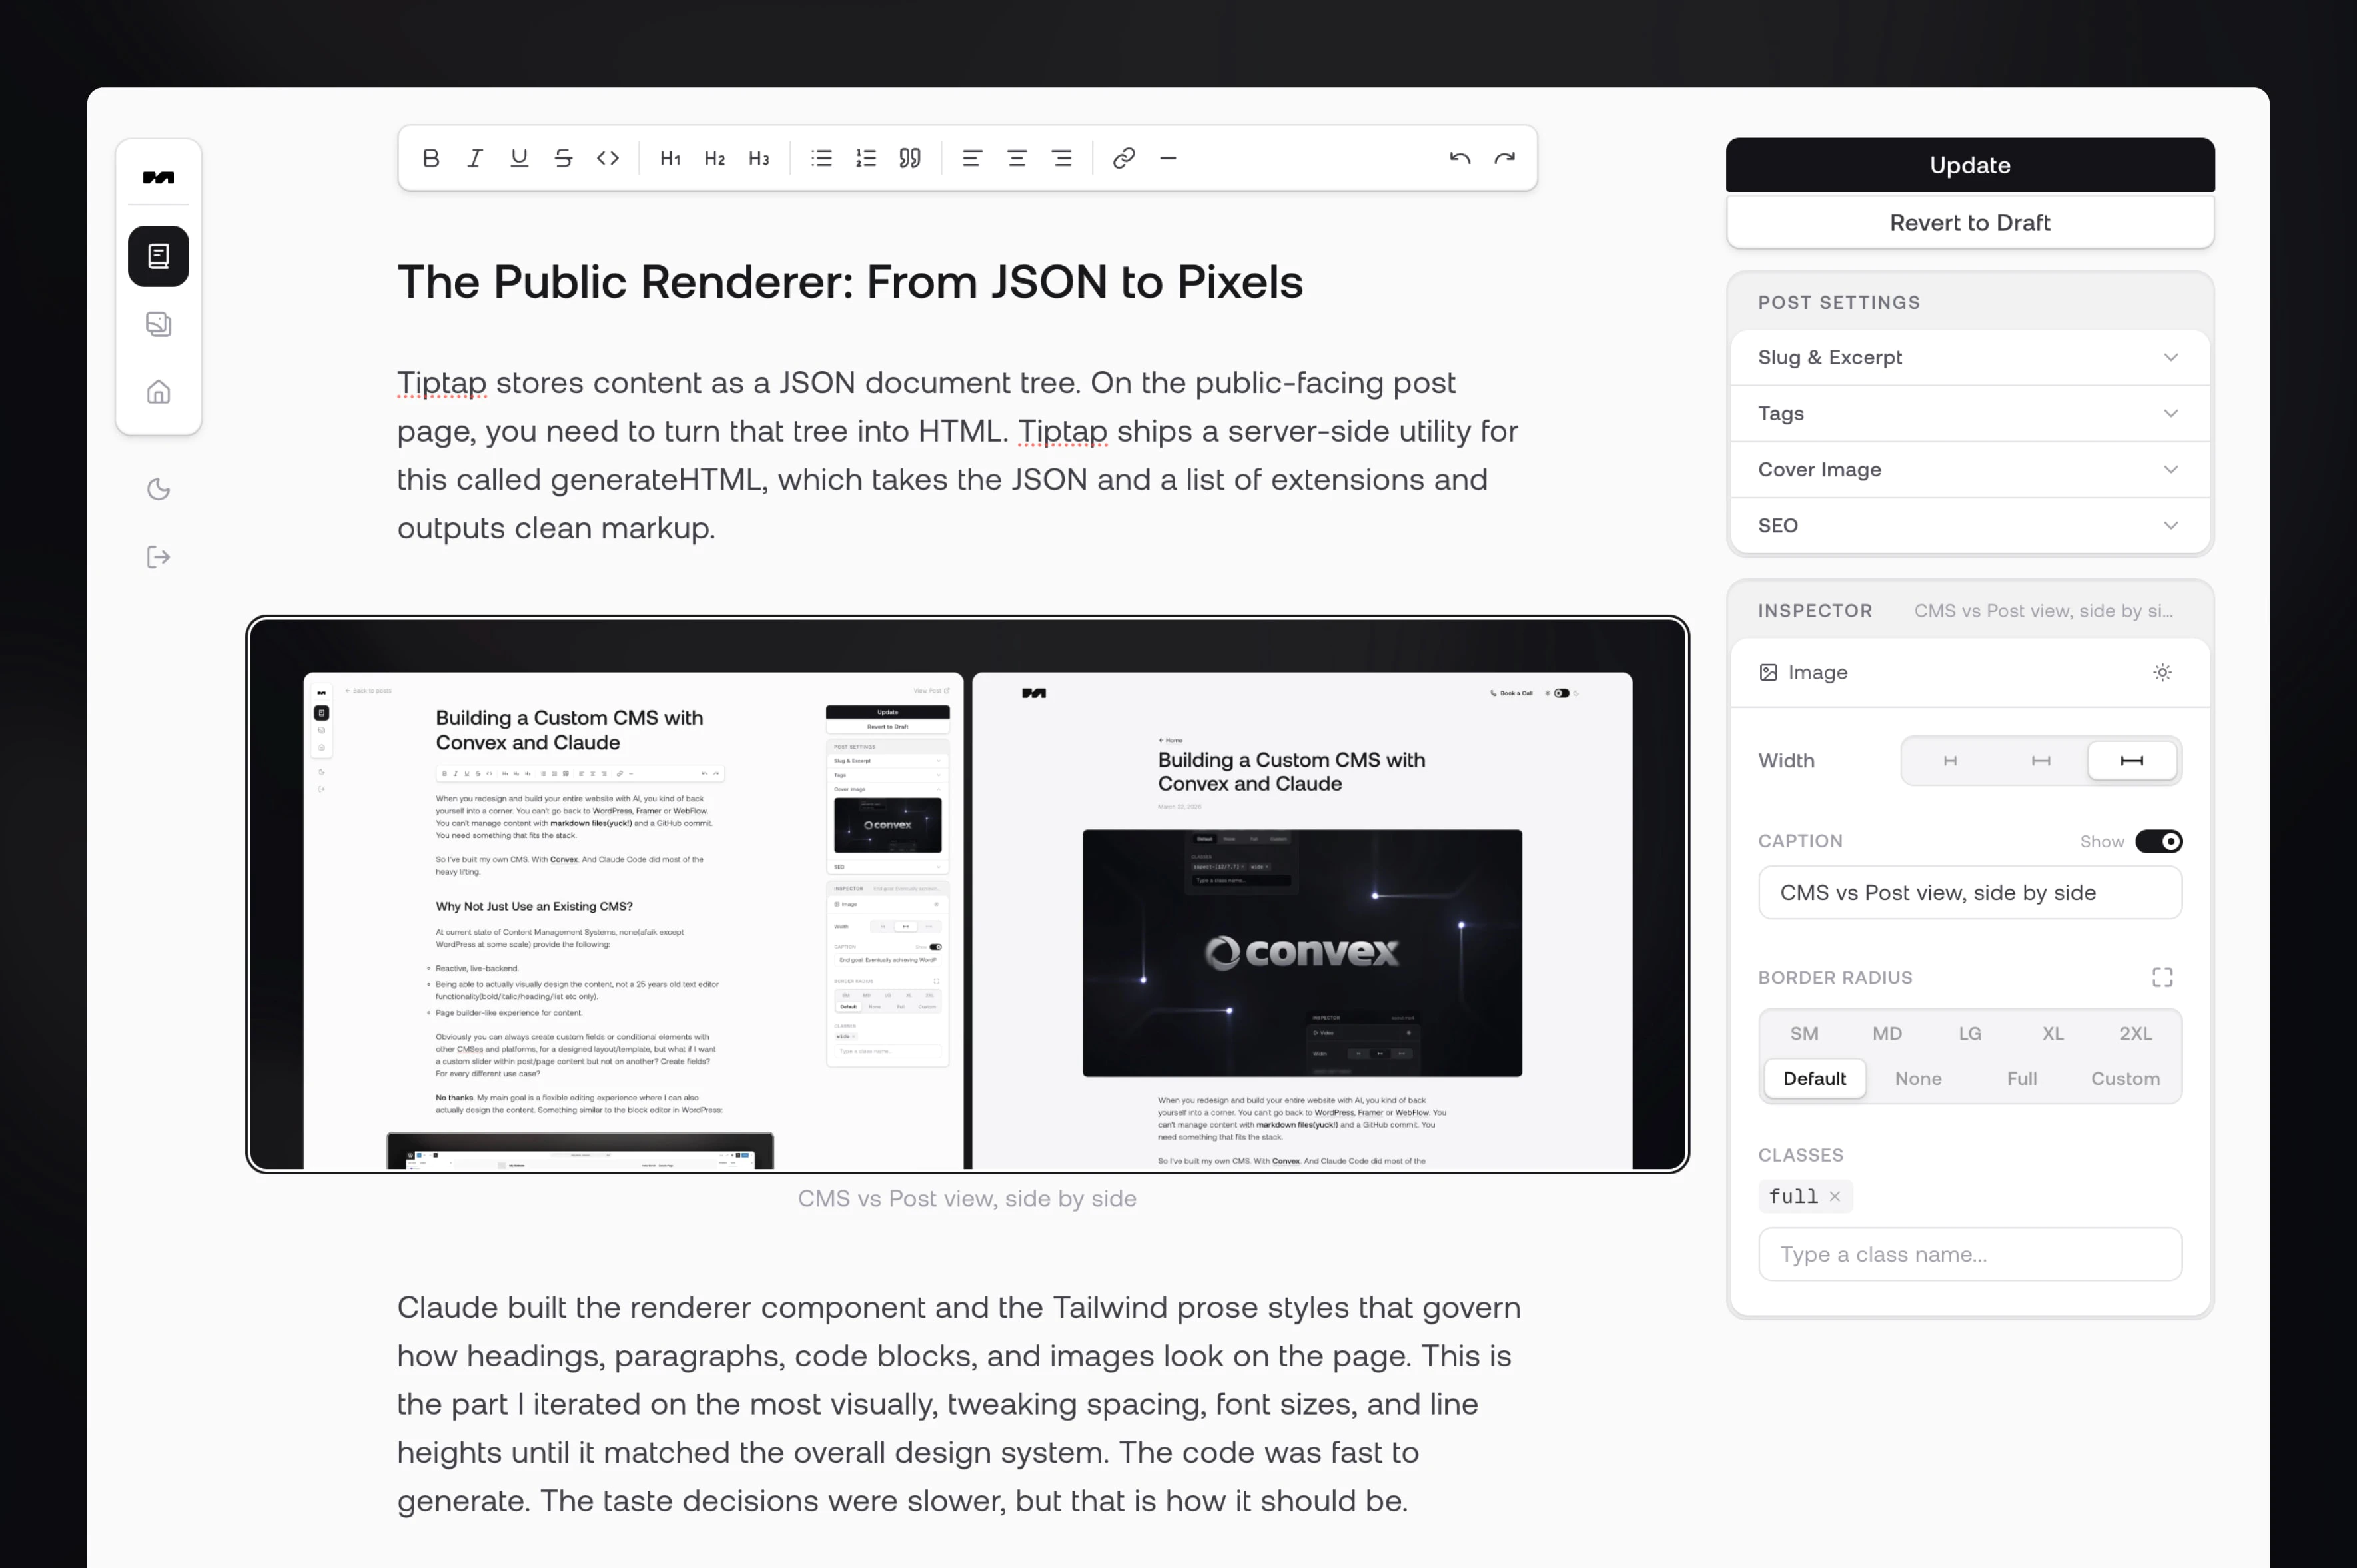Apply strikethrough formatting
Image resolution: width=2357 pixels, height=1568 pixels.
(x=563, y=158)
